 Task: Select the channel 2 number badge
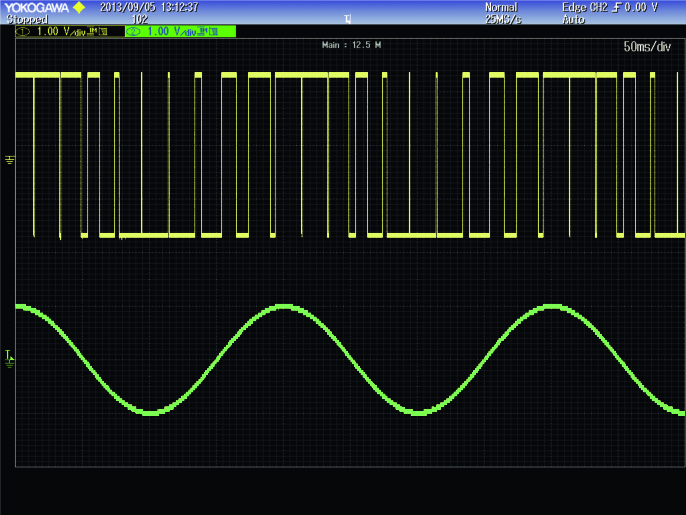coord(133,32)
